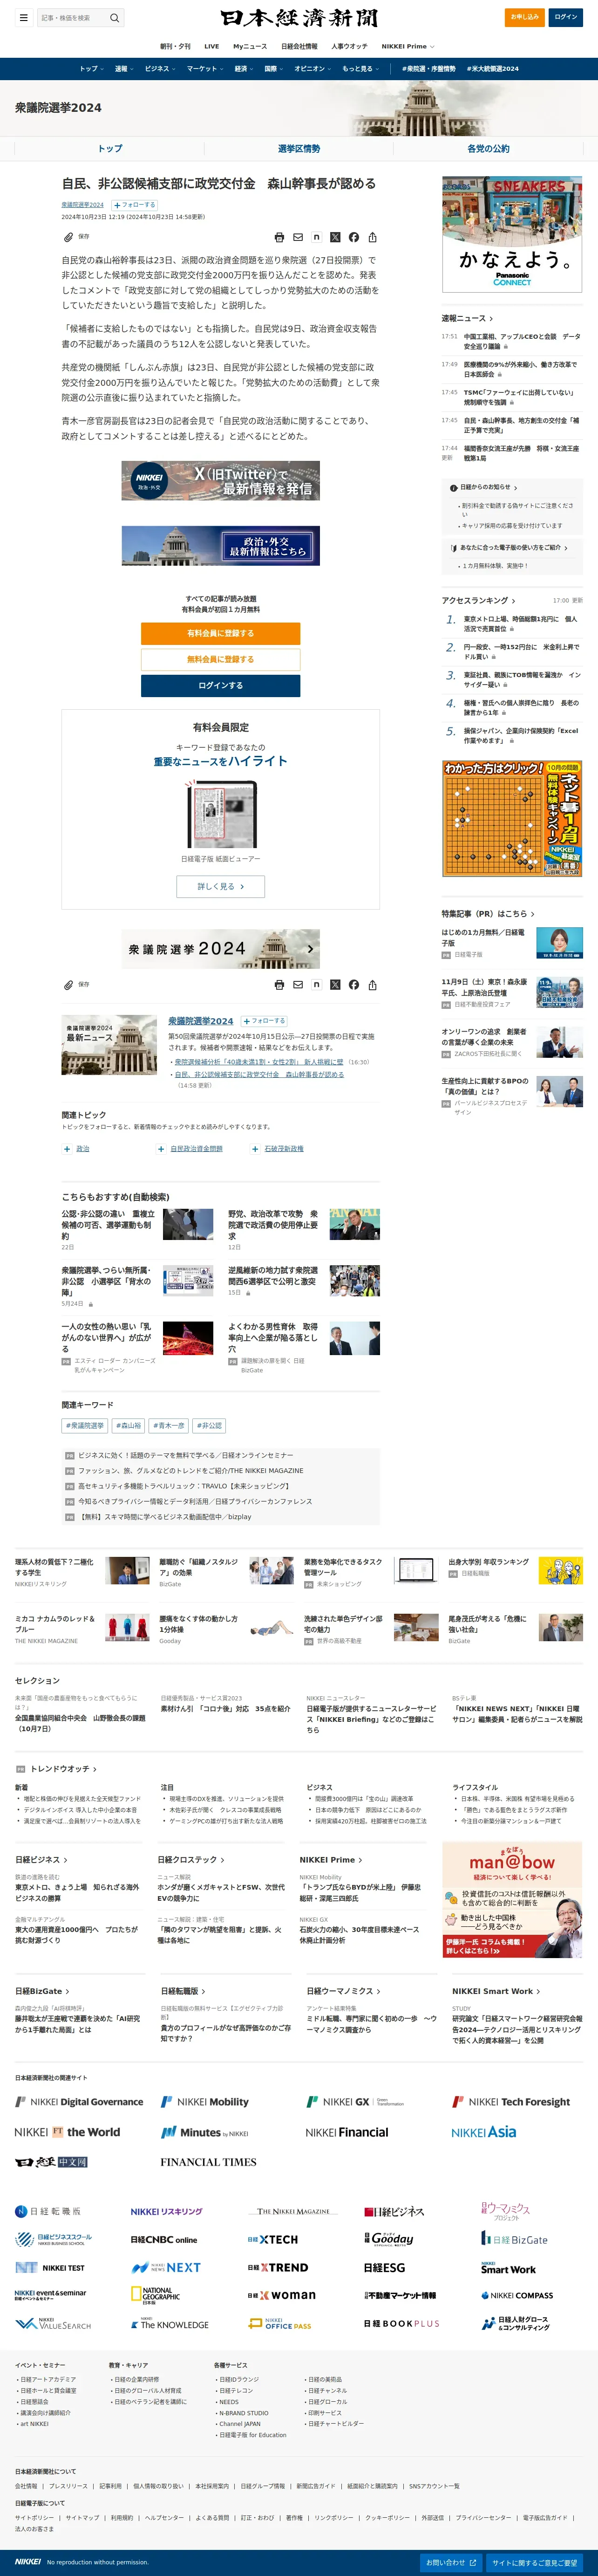Open the X(旧Twitter)で最新情報を発信 banner
This screenshot has width=598, height=2576.
tap(220, 480)
